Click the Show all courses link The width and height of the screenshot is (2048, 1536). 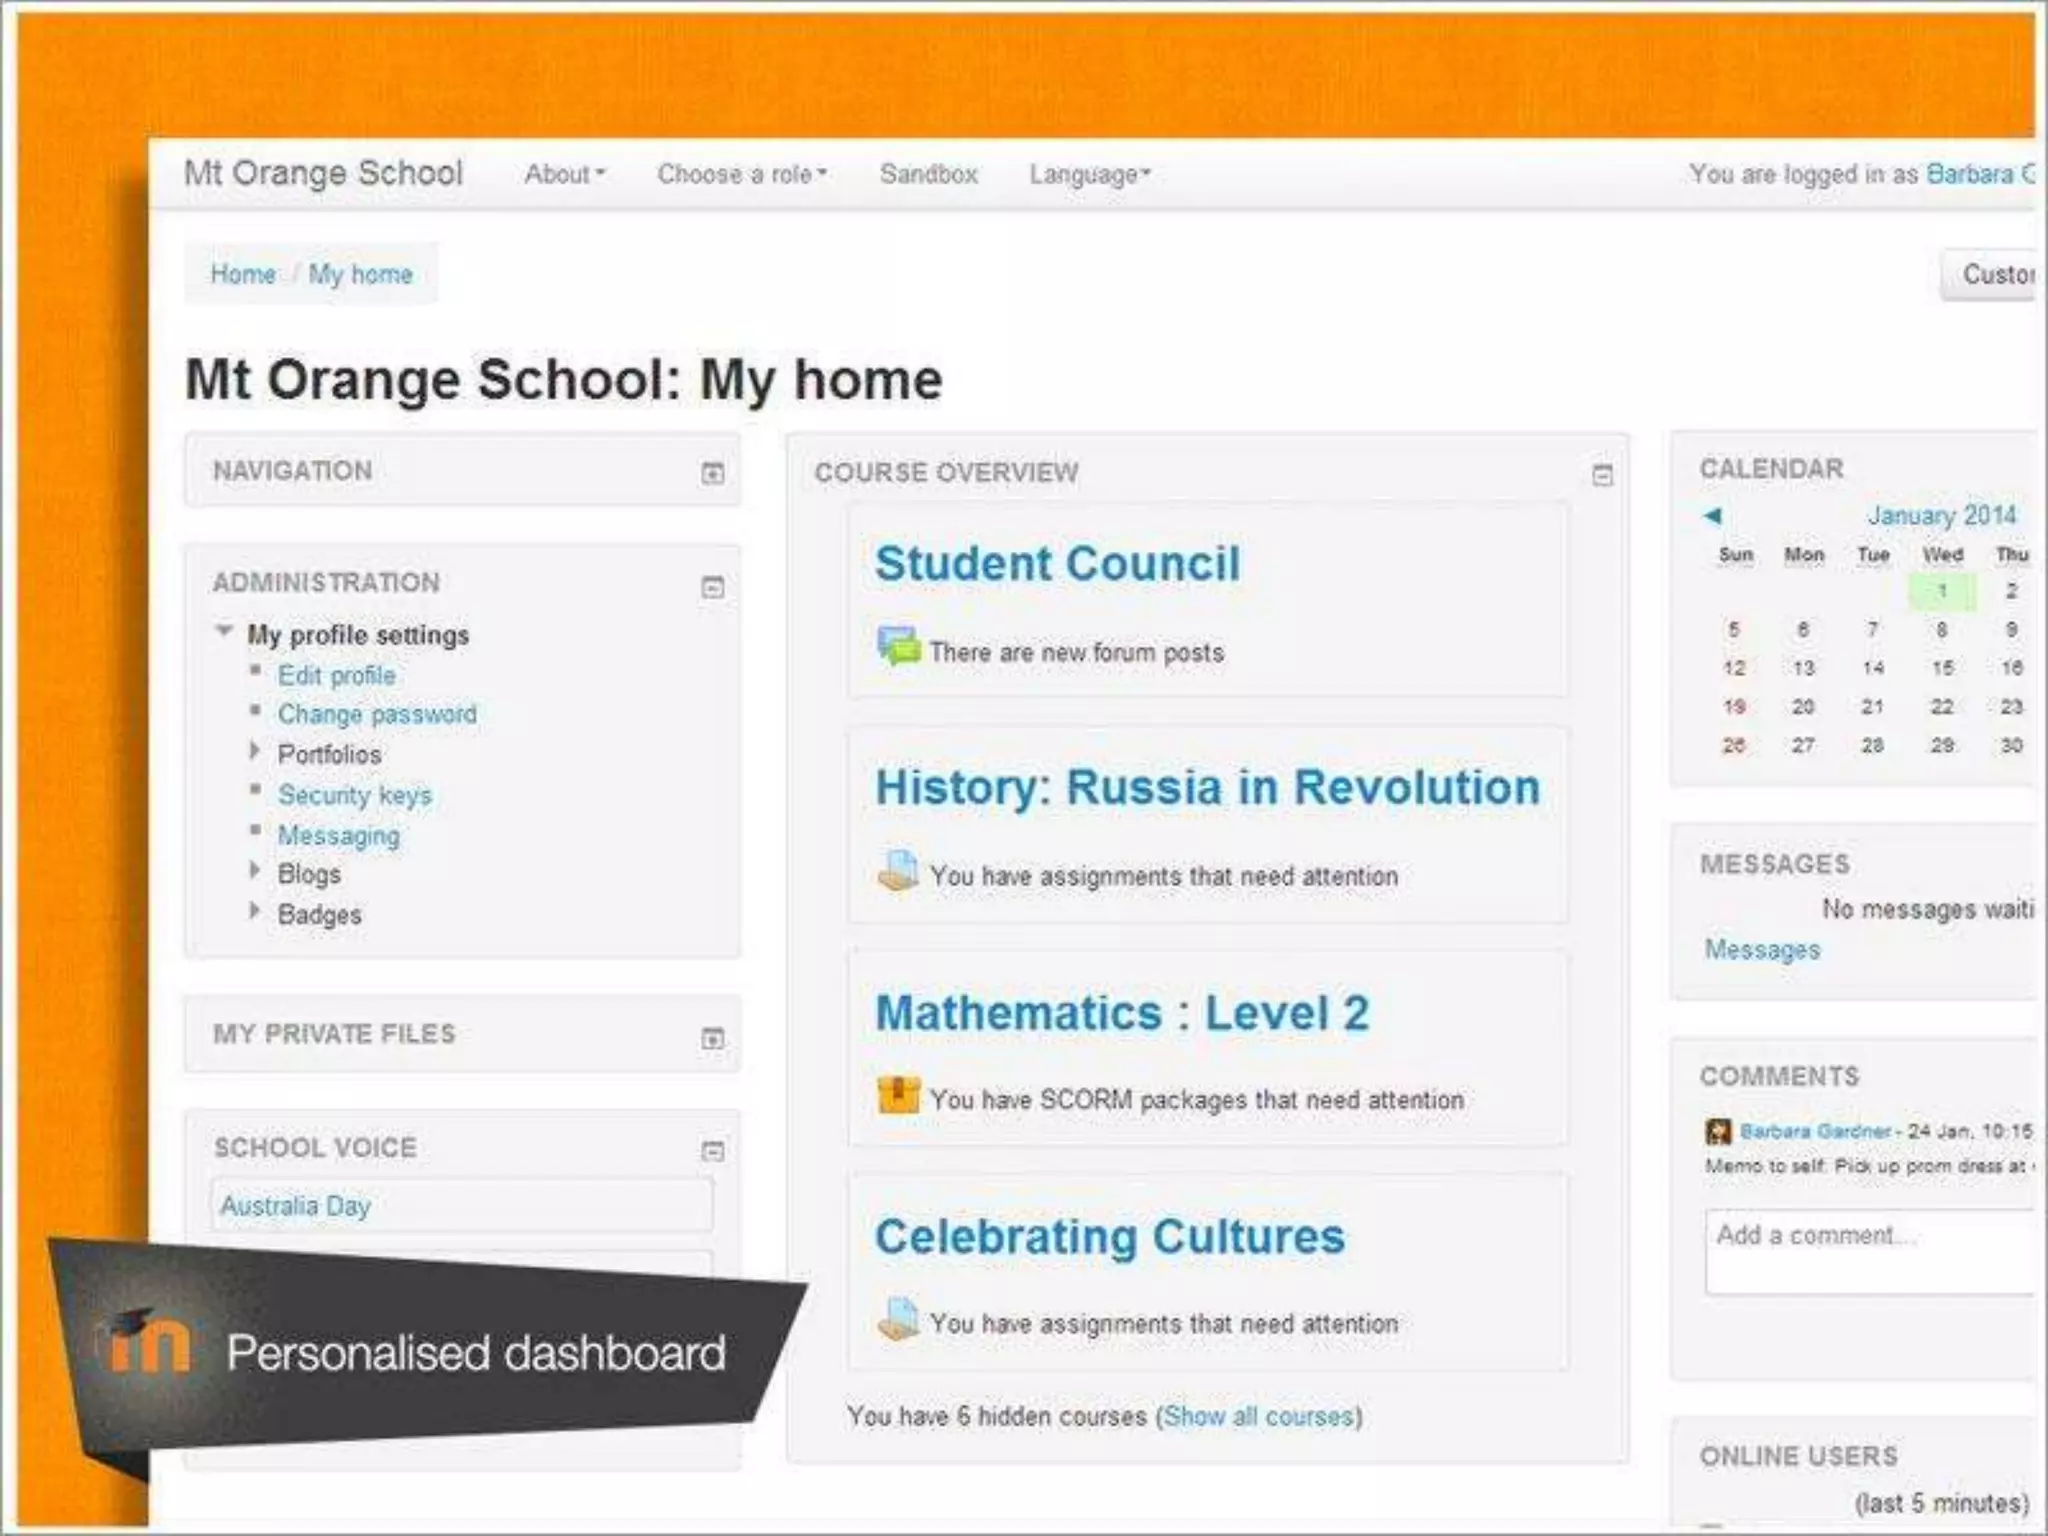[1258, 1416]
